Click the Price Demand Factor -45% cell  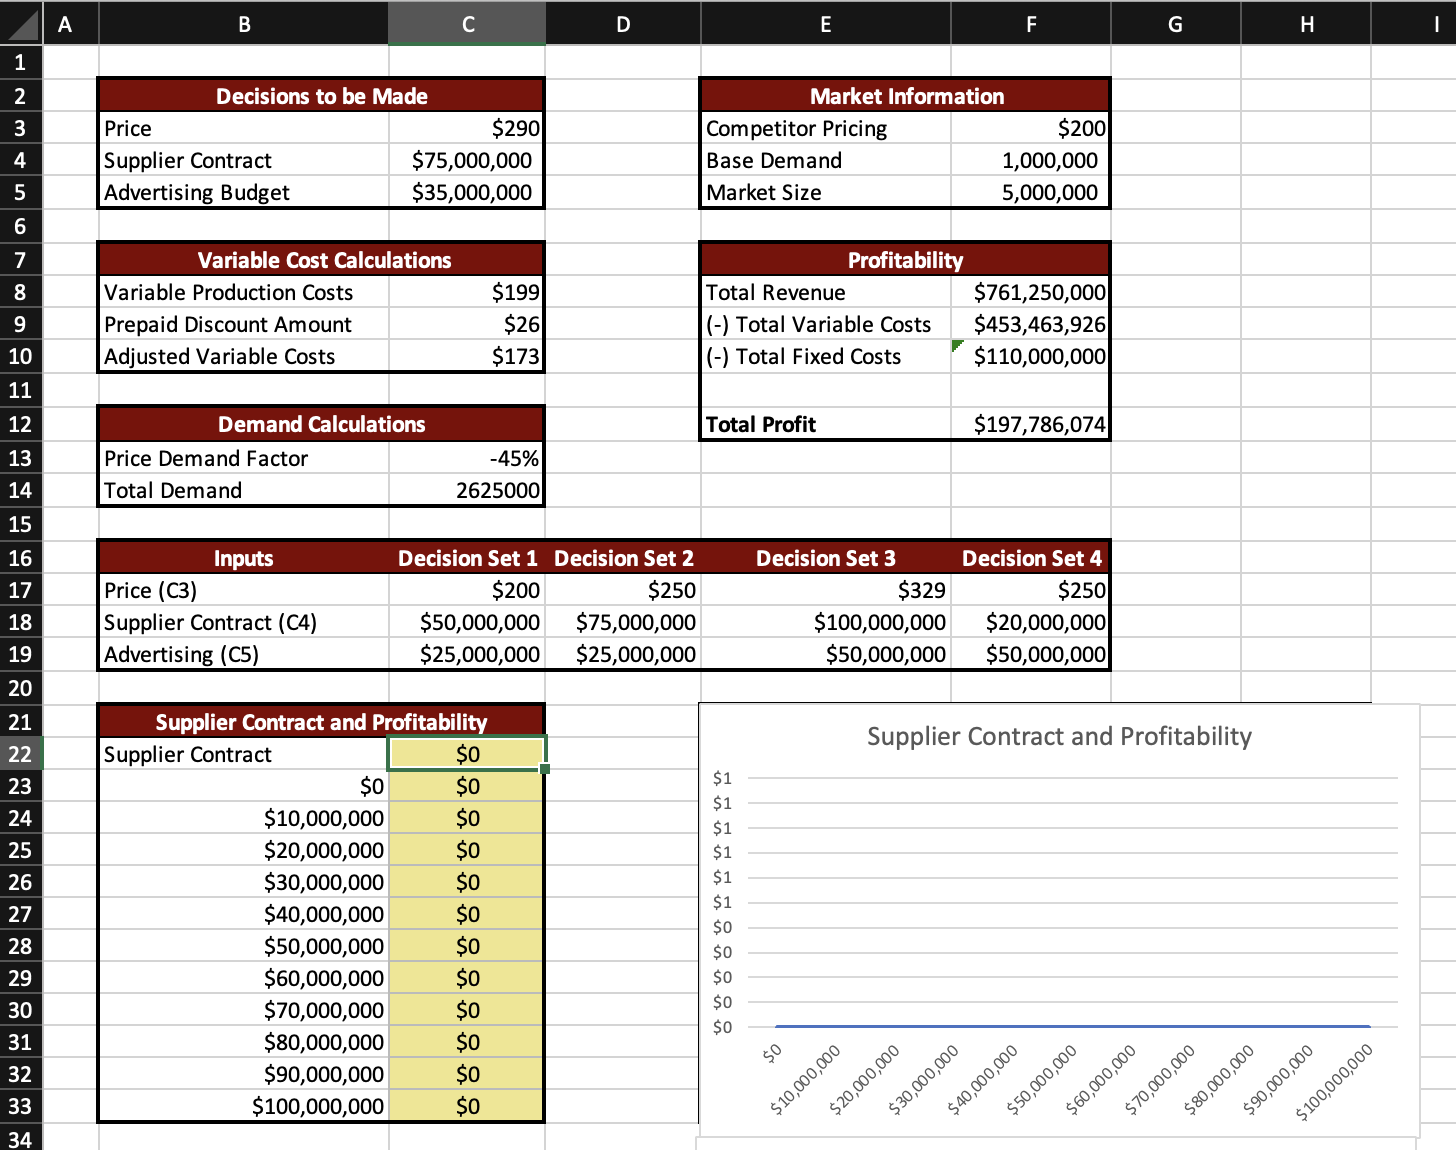pyautogui.click(x=466, y=458)
